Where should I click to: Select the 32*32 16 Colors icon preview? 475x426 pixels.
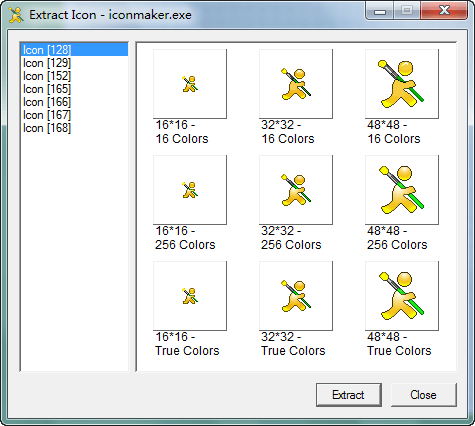click(296, 84)
